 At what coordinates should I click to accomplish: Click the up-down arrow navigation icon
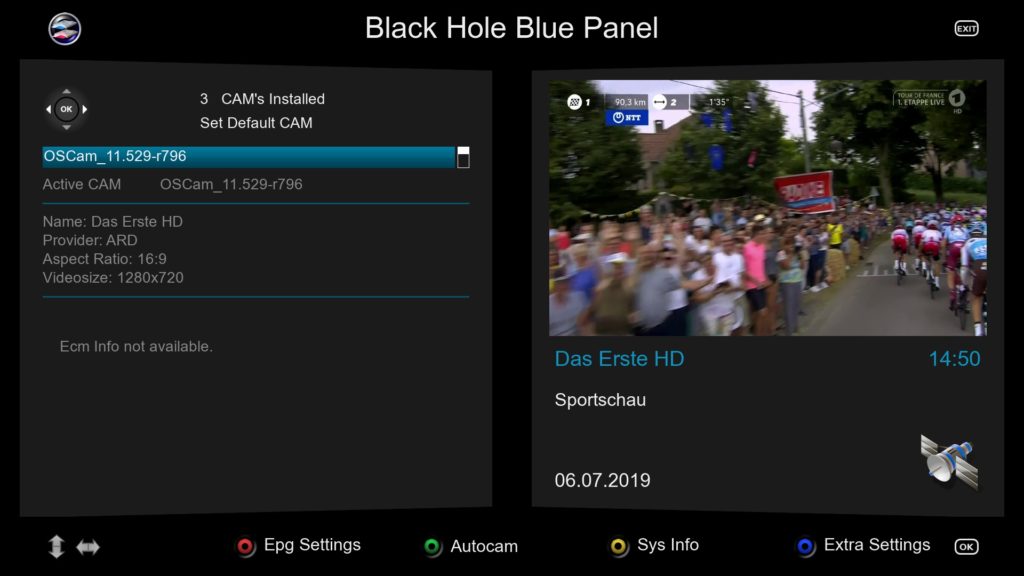tap(57, 547)
